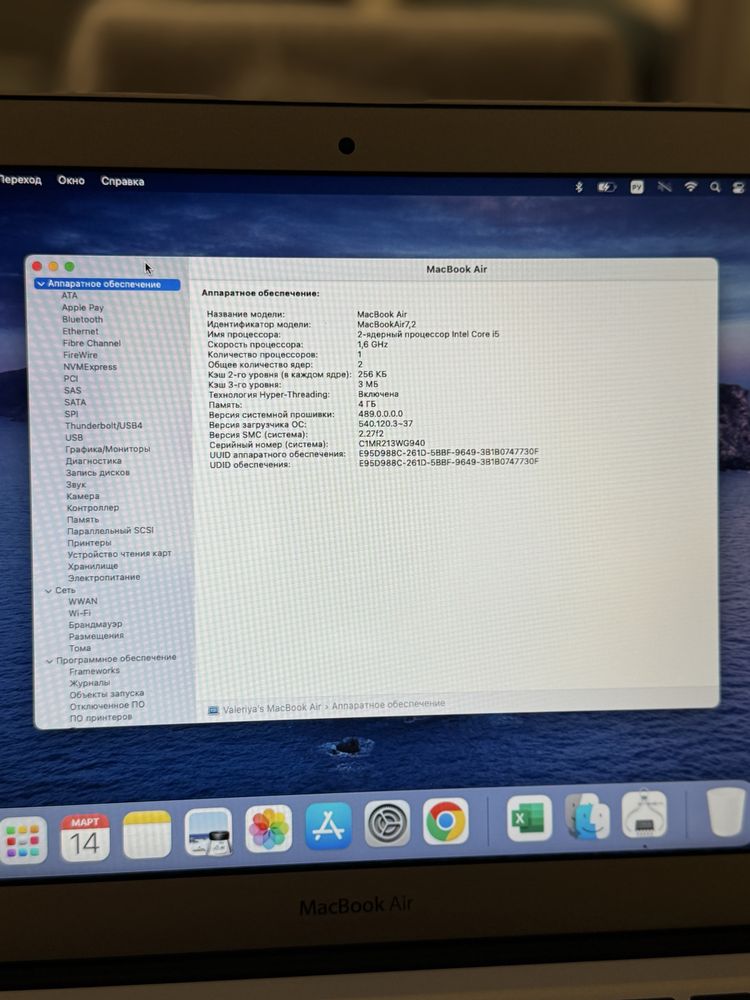Click the System Information chip icon in Dock
This screenshot has height=1000, width=750.
[x=644, y=814]
